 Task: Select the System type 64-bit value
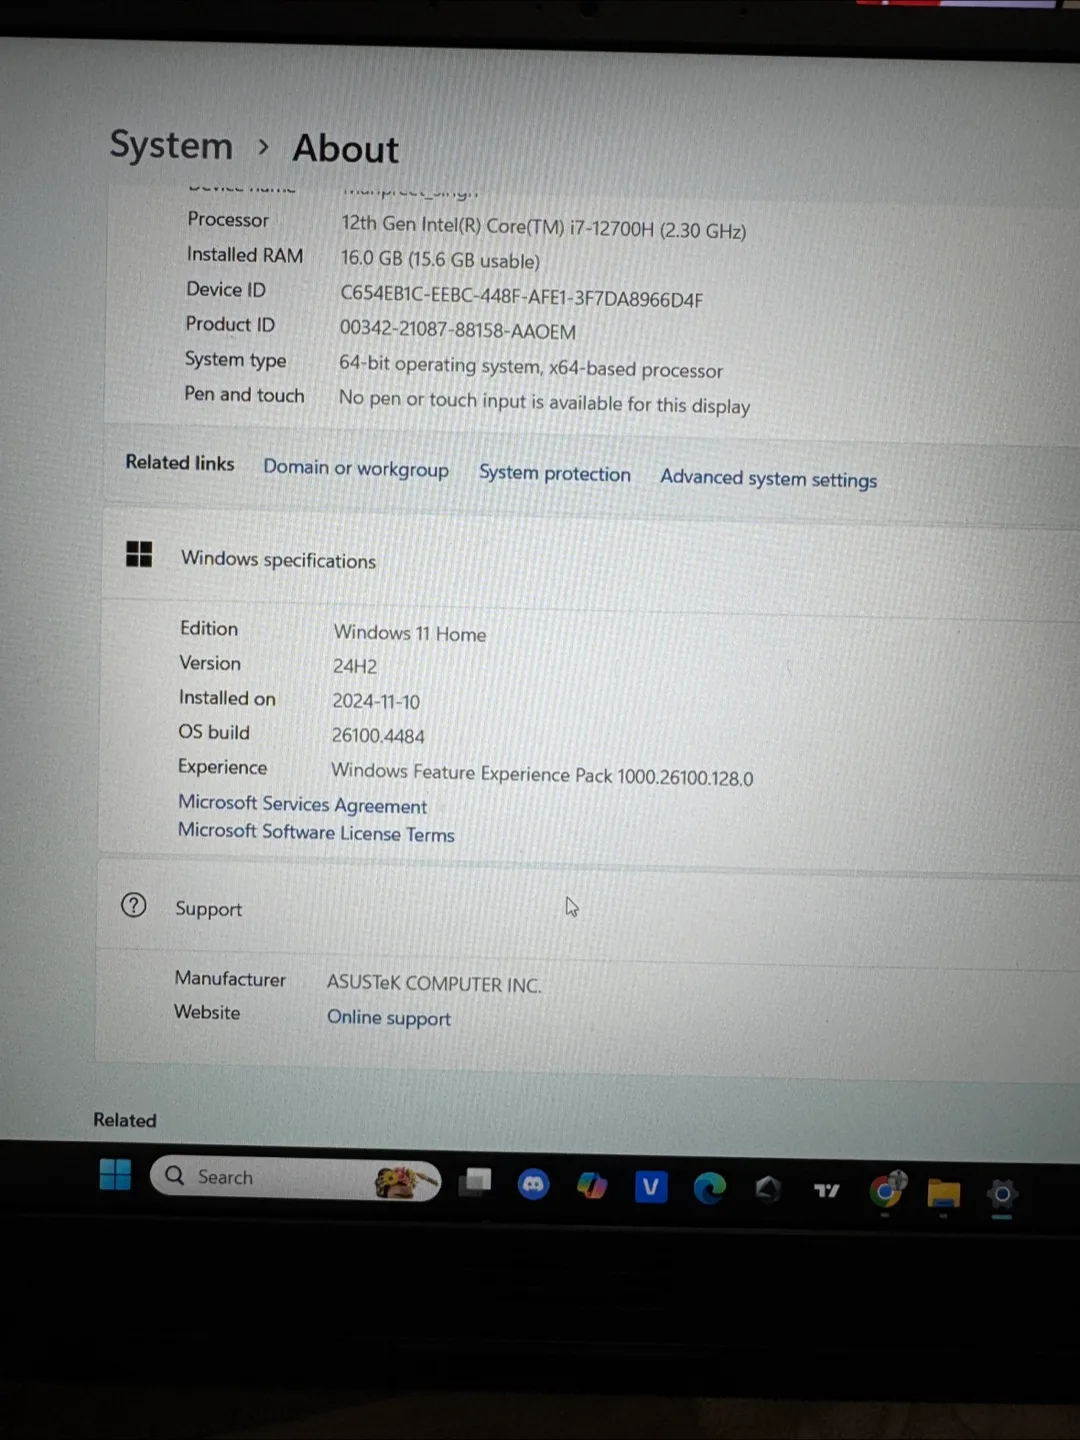click(530, 367)
